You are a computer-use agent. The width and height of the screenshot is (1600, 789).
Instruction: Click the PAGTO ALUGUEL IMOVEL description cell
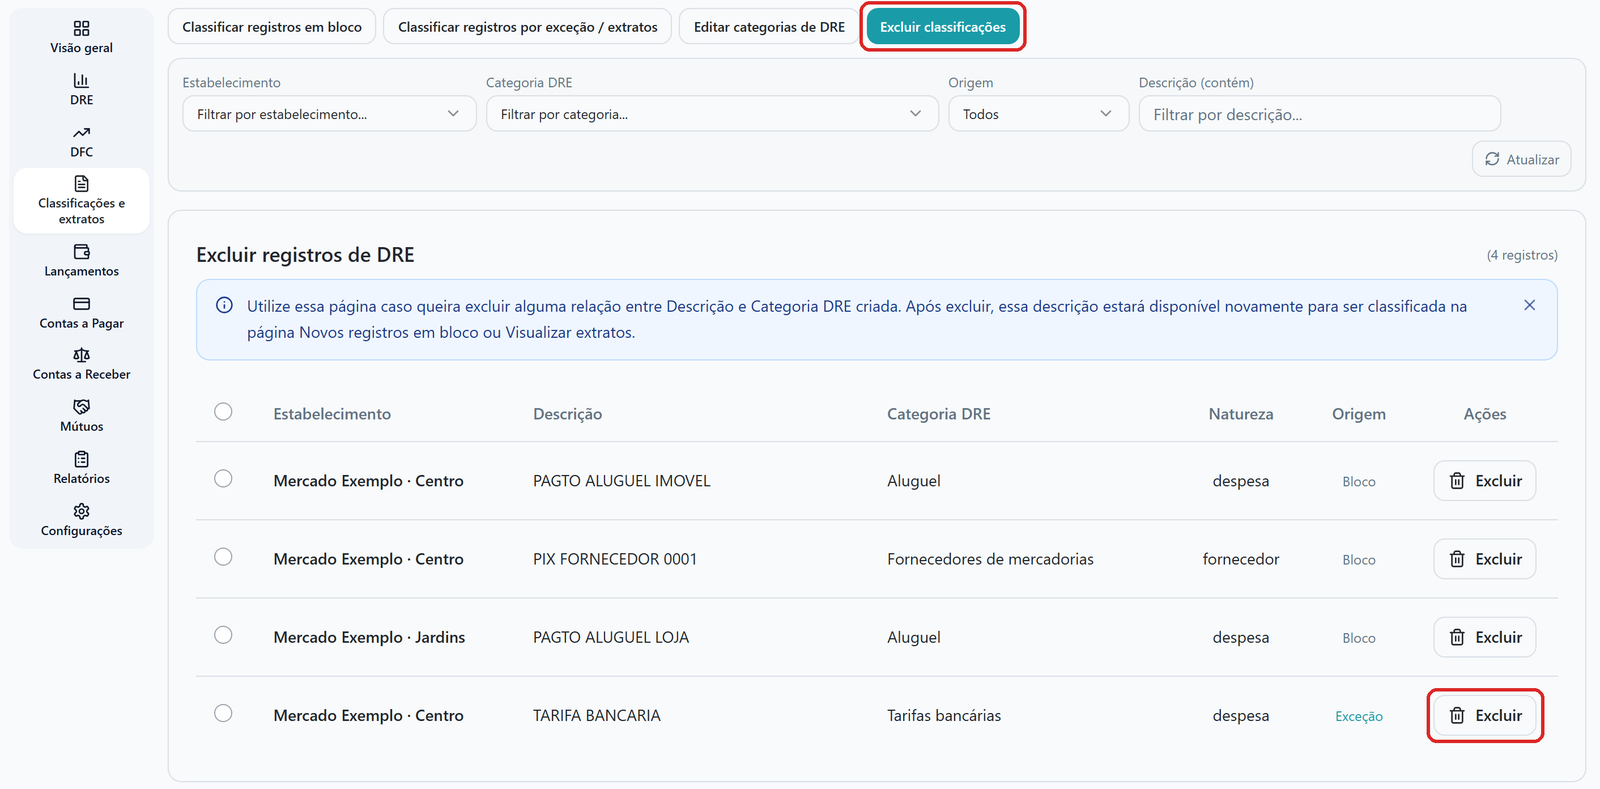click(x=622, y=481)
